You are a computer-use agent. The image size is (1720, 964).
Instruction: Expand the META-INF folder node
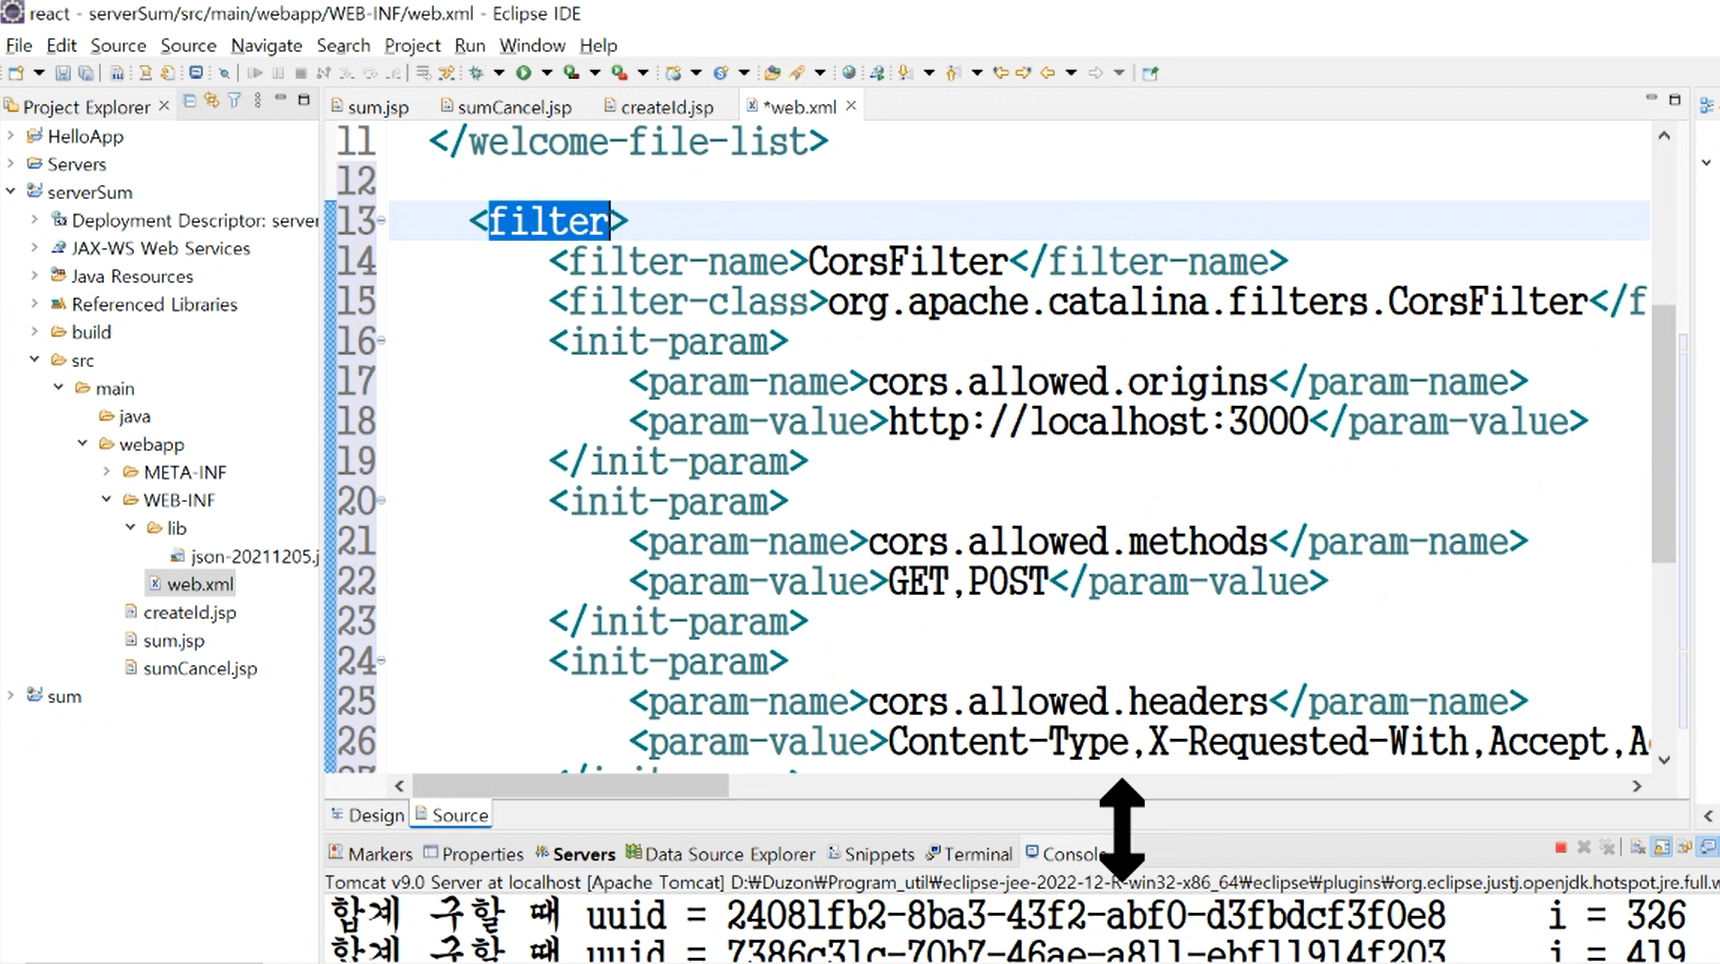pyautogui.click(x=107, y=471)
